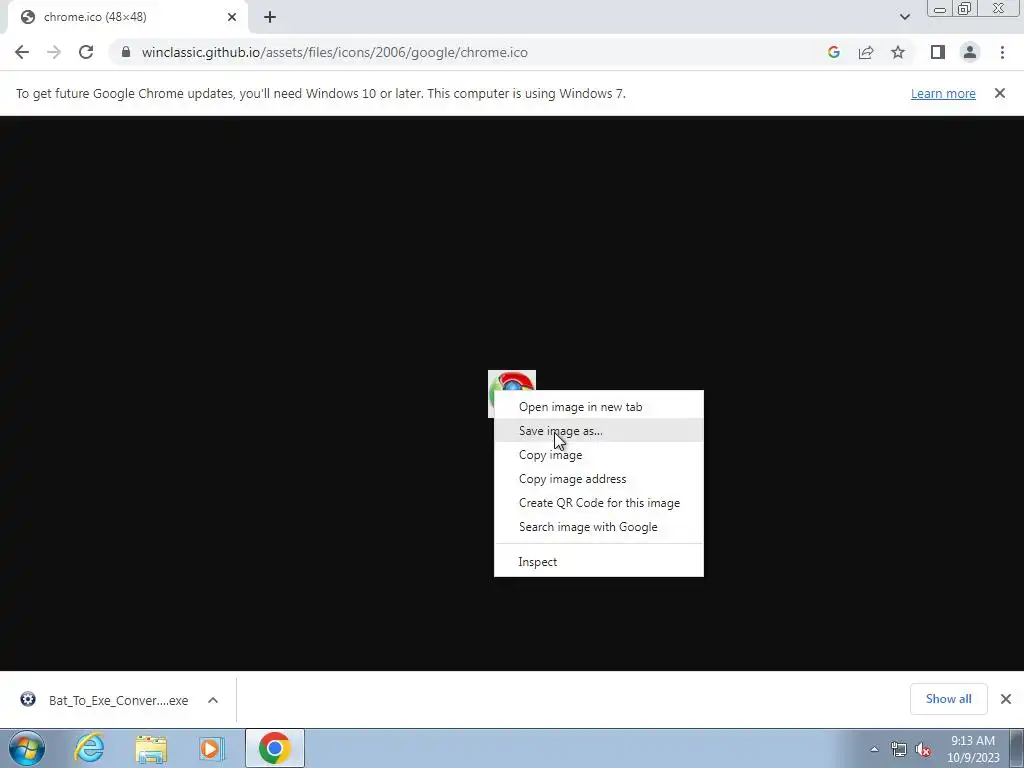Viewport: 1024px width, 768px height.
Task: Open a new tab with plus button
Action: click(270, 17)
